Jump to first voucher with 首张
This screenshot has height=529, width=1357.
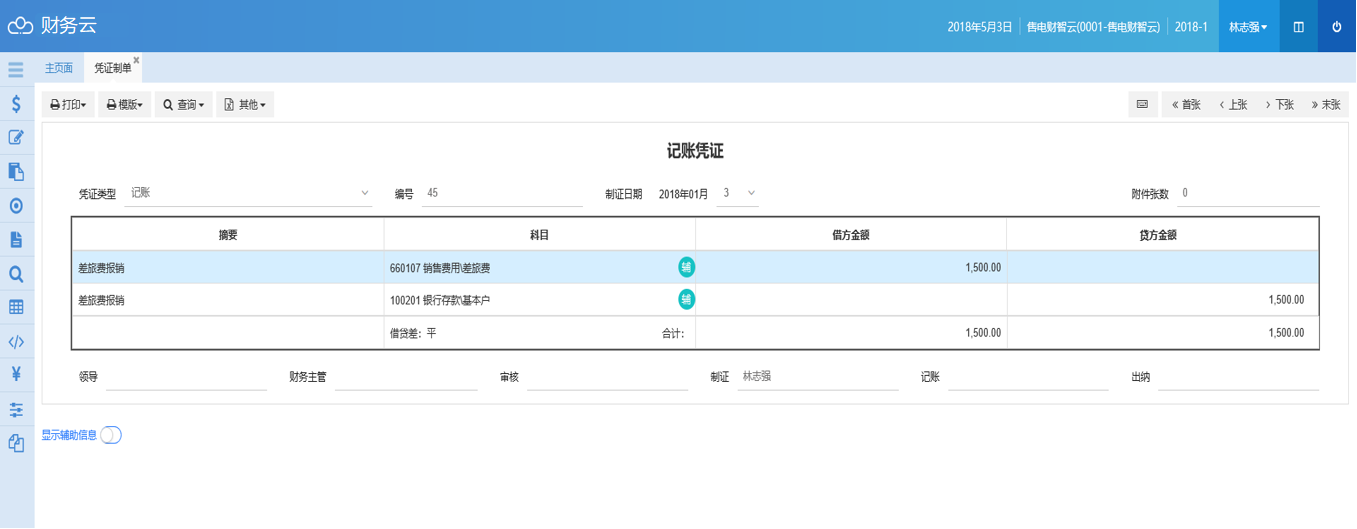tap(1186, 104)
